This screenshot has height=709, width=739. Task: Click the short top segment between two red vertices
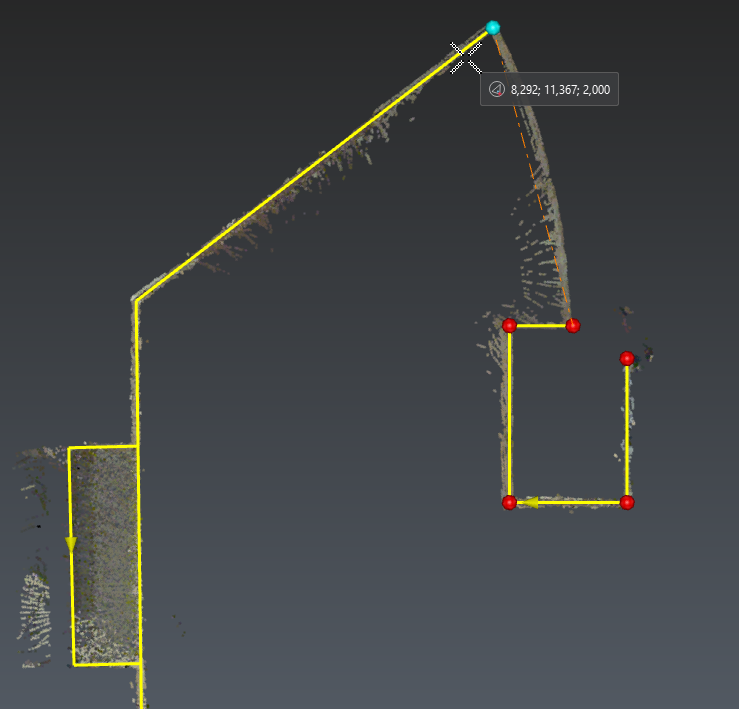(541, 326)
